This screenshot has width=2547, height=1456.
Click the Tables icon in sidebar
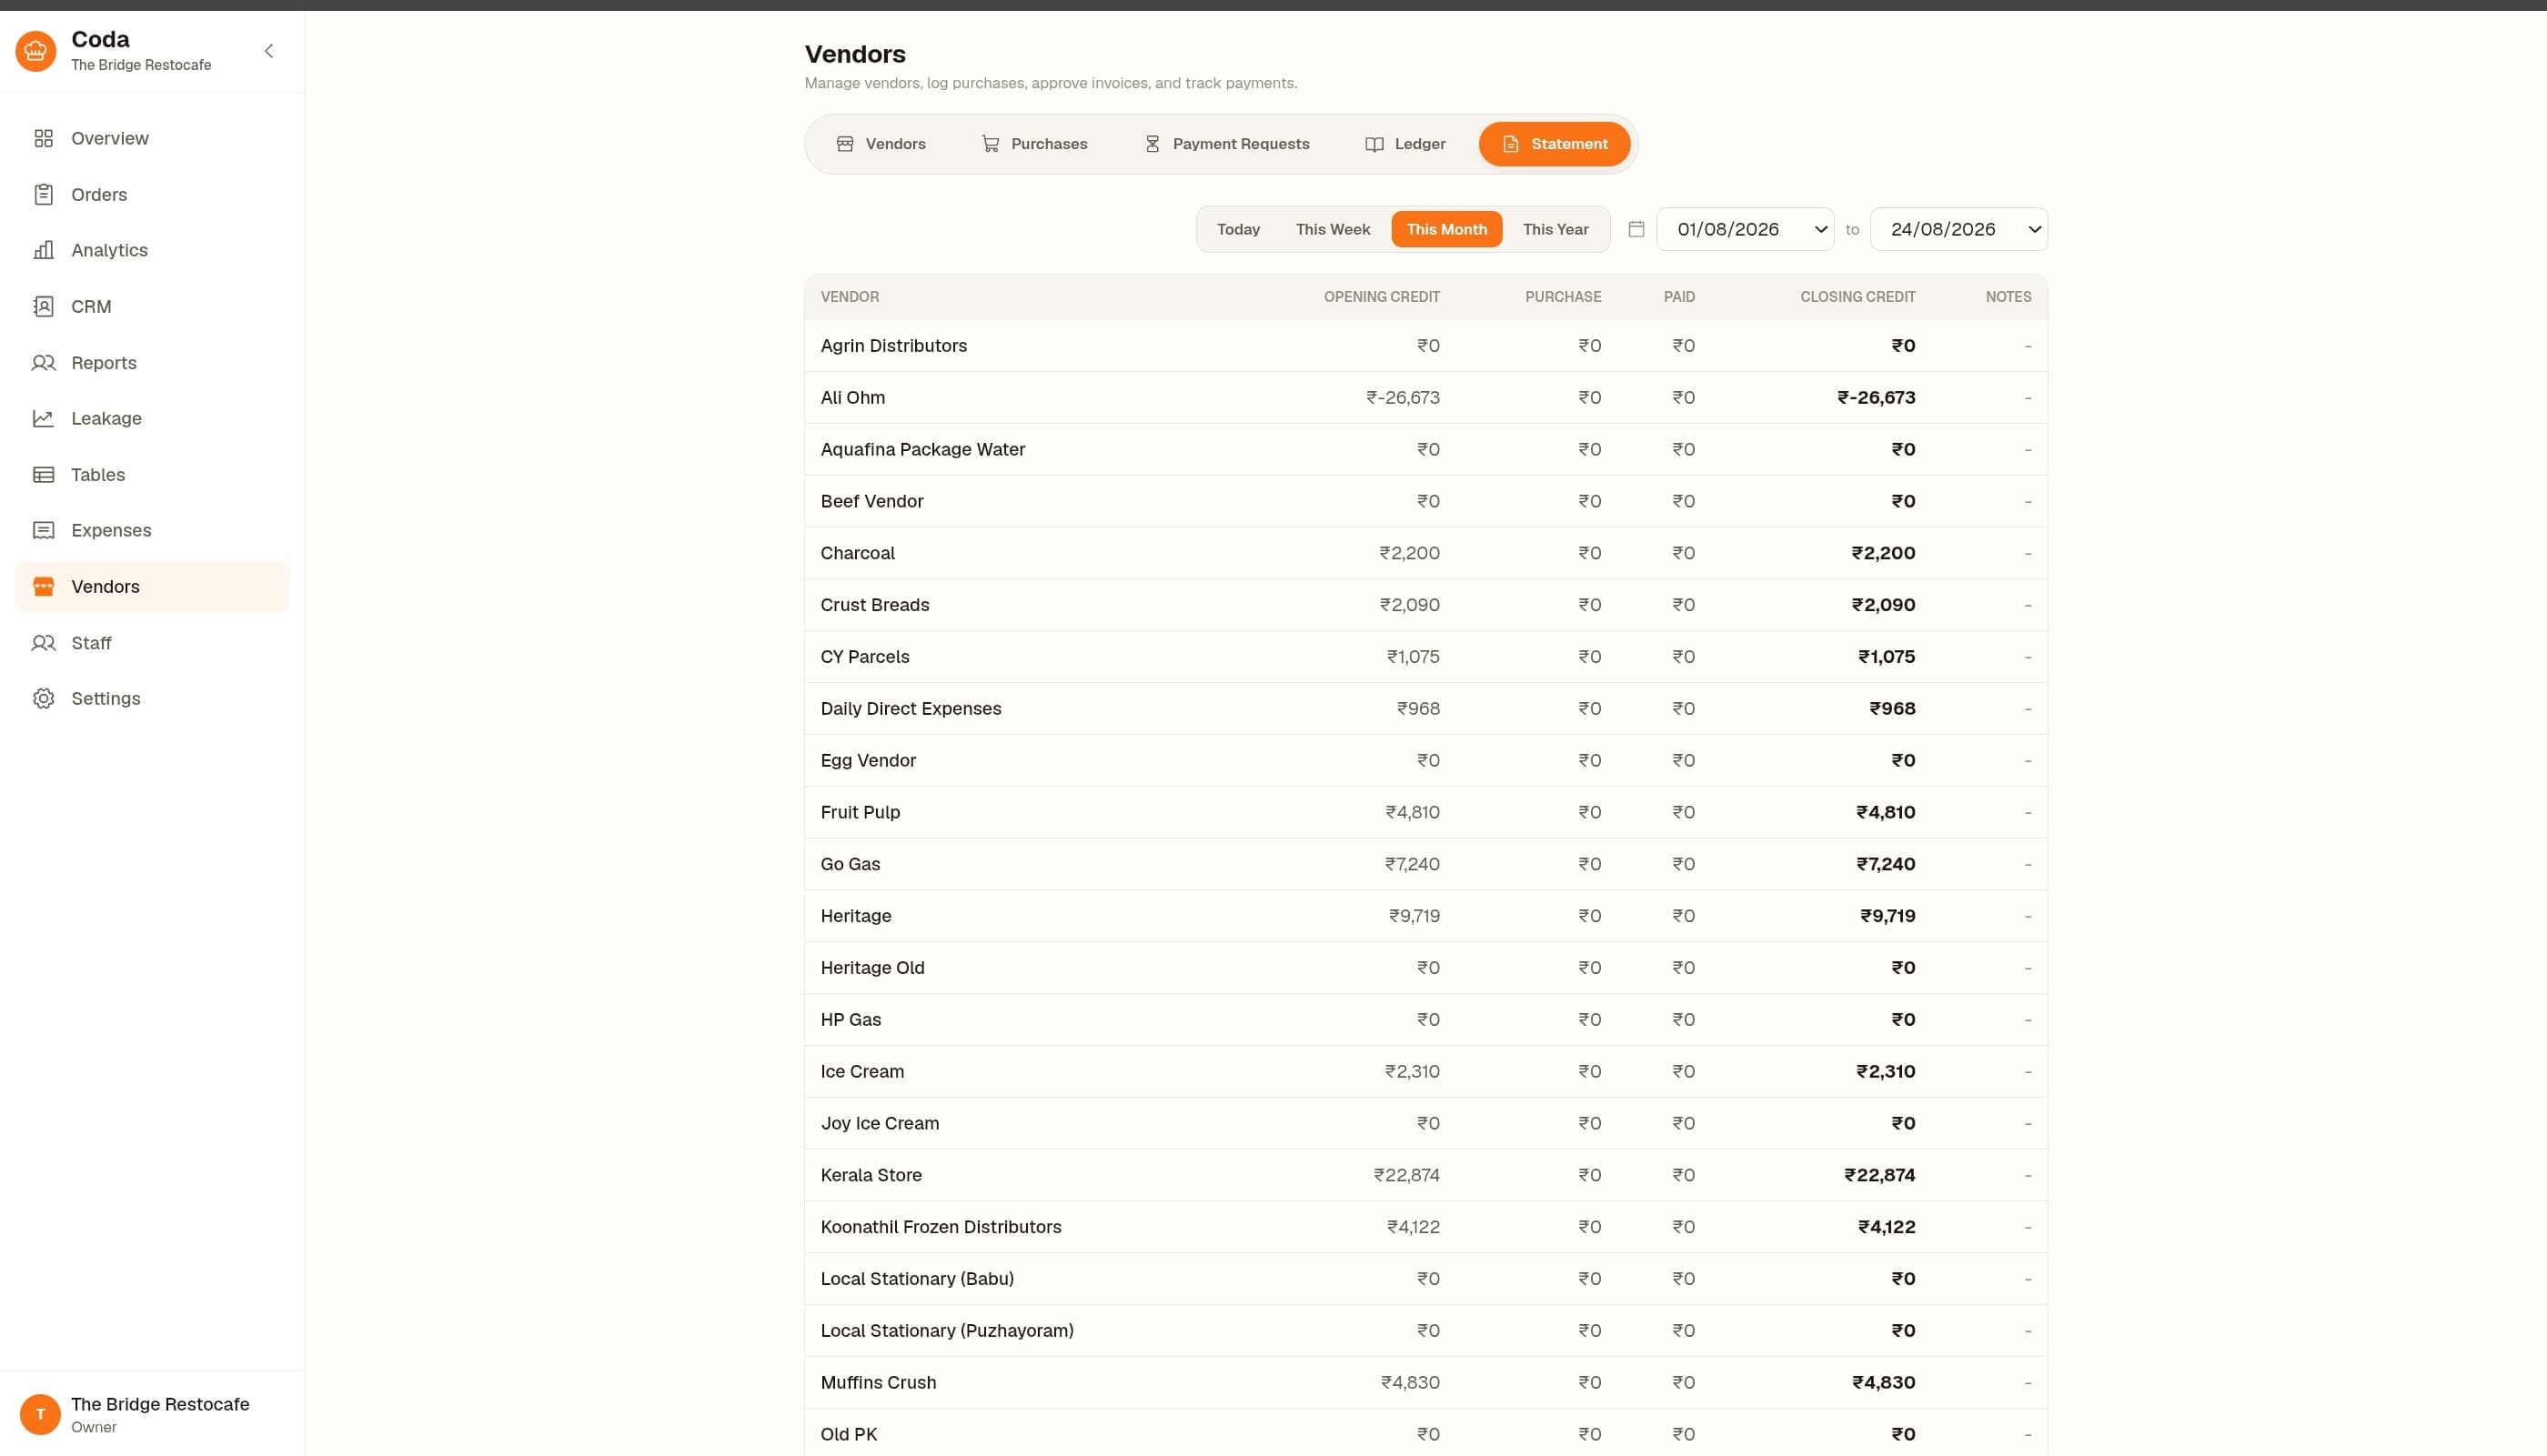tap(43, 474)
